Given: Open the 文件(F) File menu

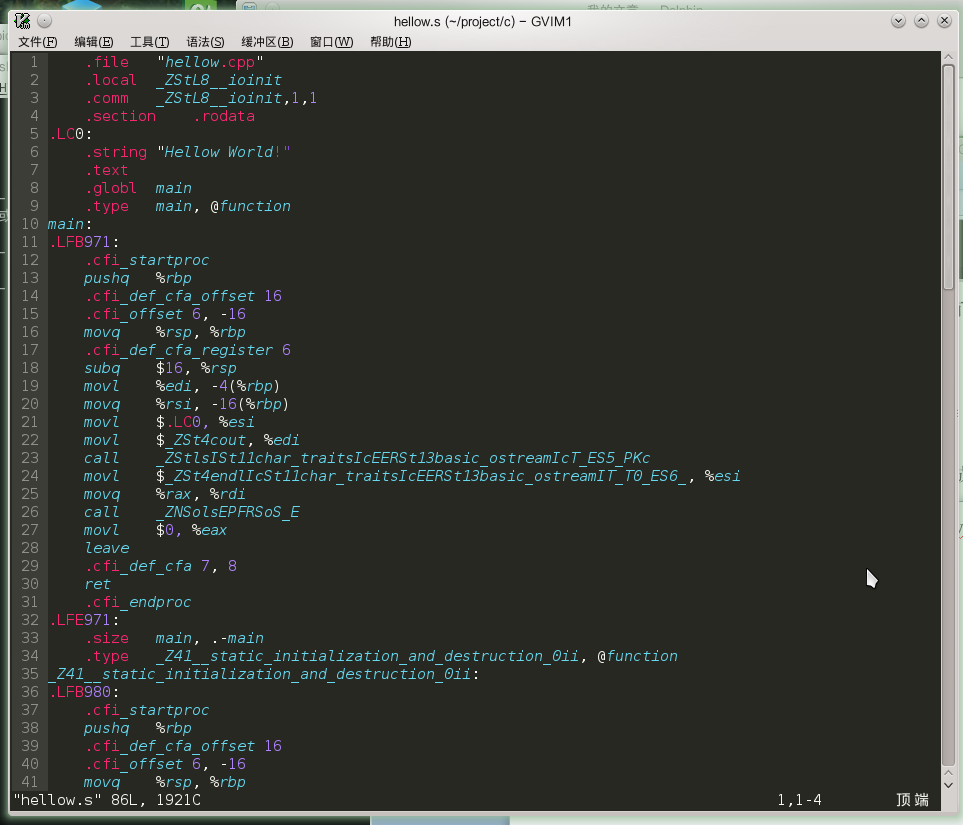Looking at the screenshot, I should click(37, 42).
